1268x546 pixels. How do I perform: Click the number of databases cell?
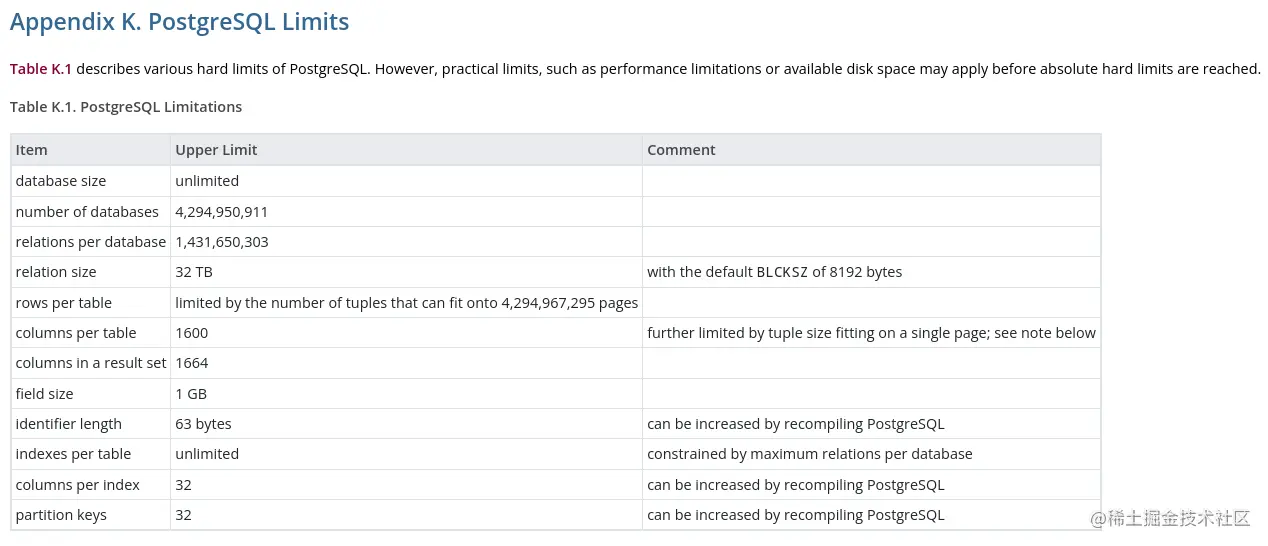click(87, 212)
